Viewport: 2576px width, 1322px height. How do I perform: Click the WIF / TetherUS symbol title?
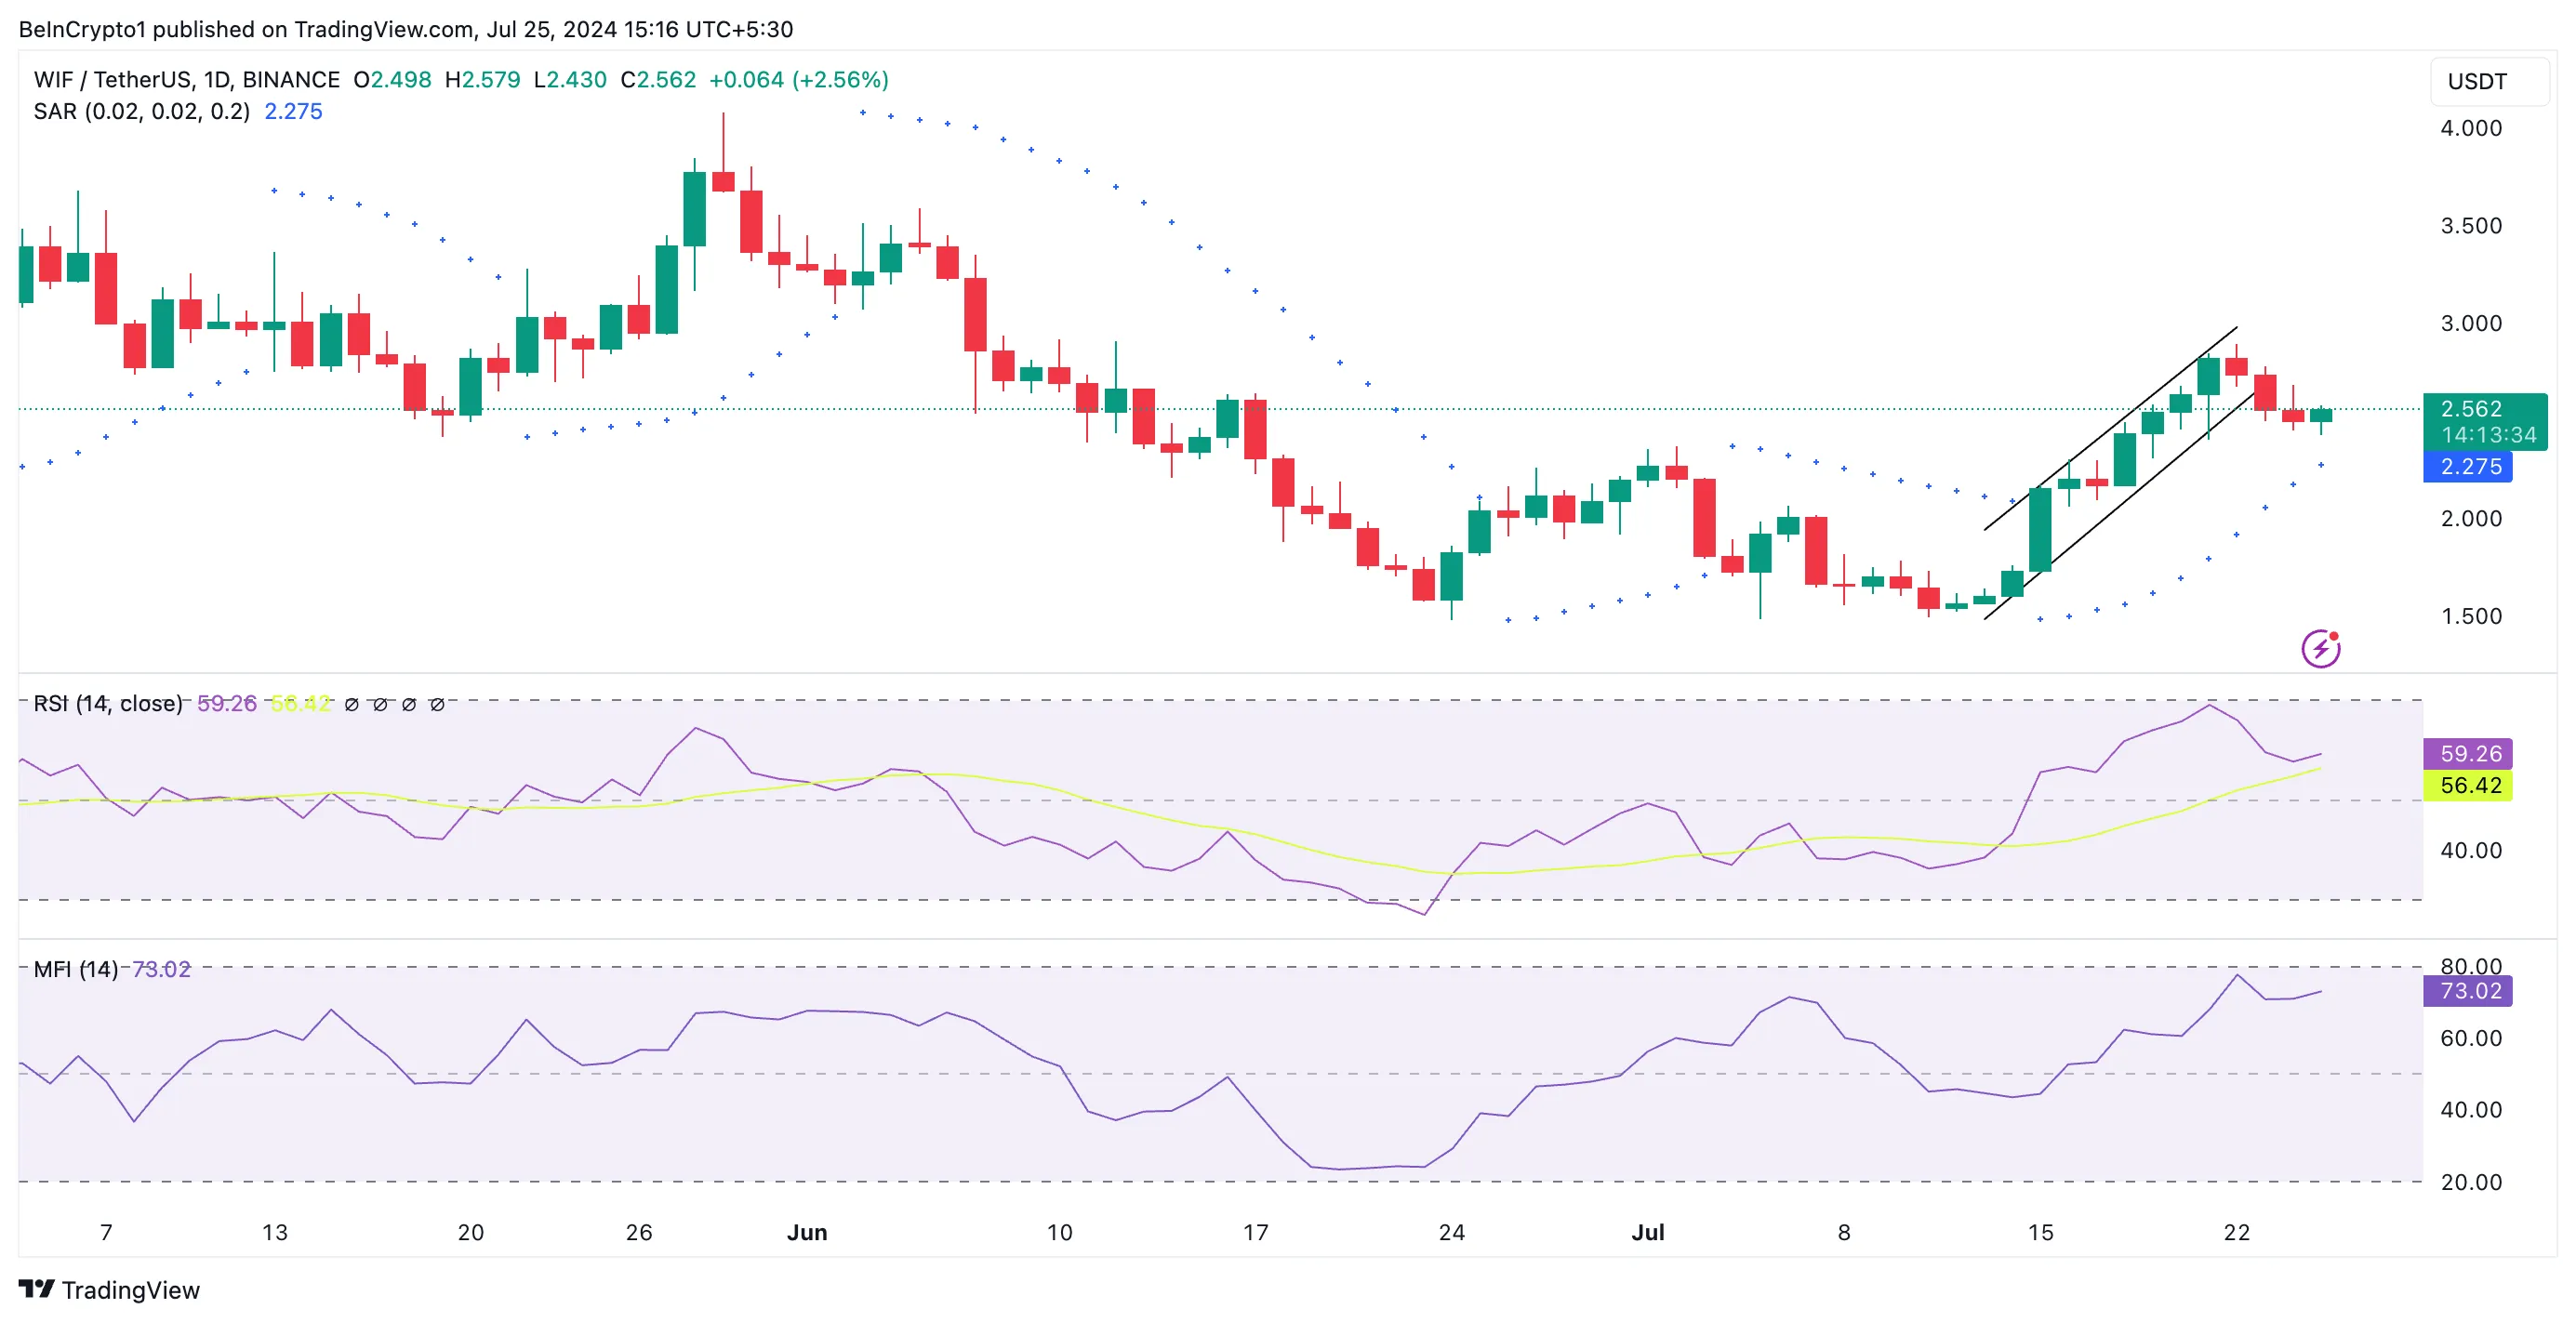pos(187,80)
